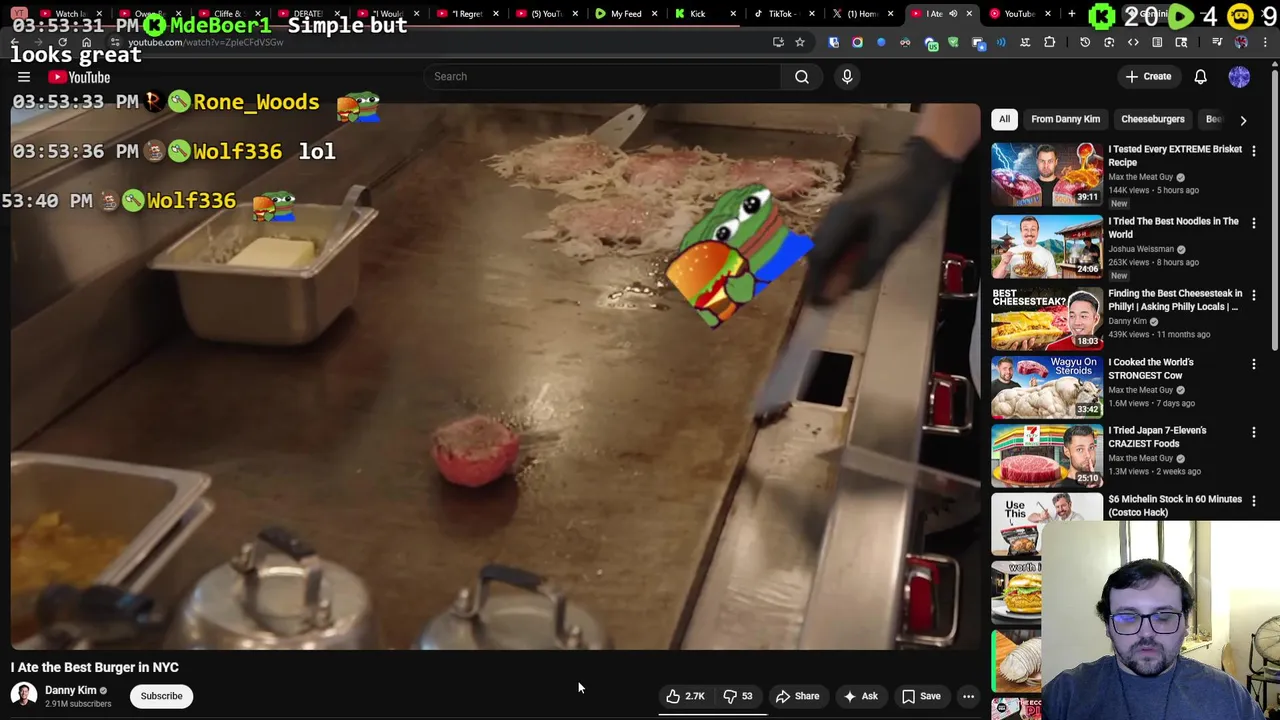Open the Create menu
The height and width of the screenshot is (720, 1280).
tap(1148, 76)
